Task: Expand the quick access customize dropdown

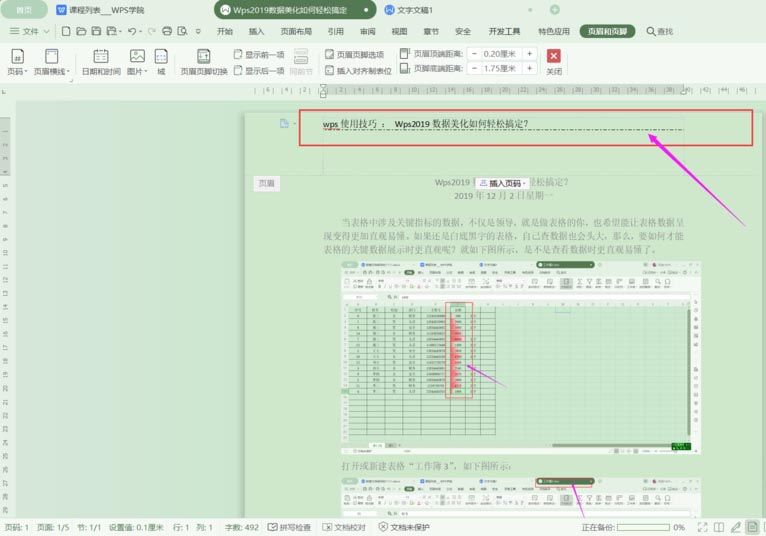Action: point(198,31)
